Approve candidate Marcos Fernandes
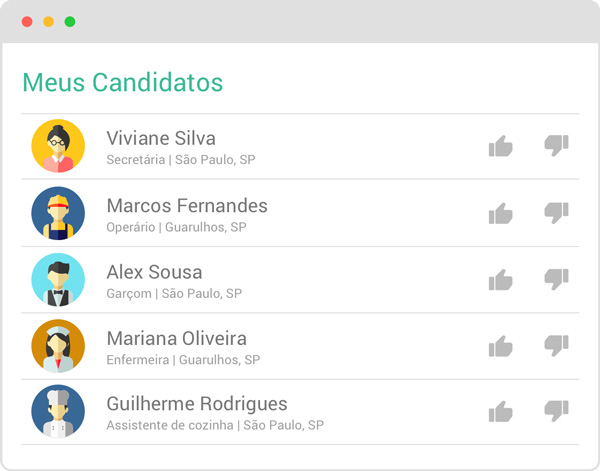Viewport: 600px width, 471px height. point(500,213)
